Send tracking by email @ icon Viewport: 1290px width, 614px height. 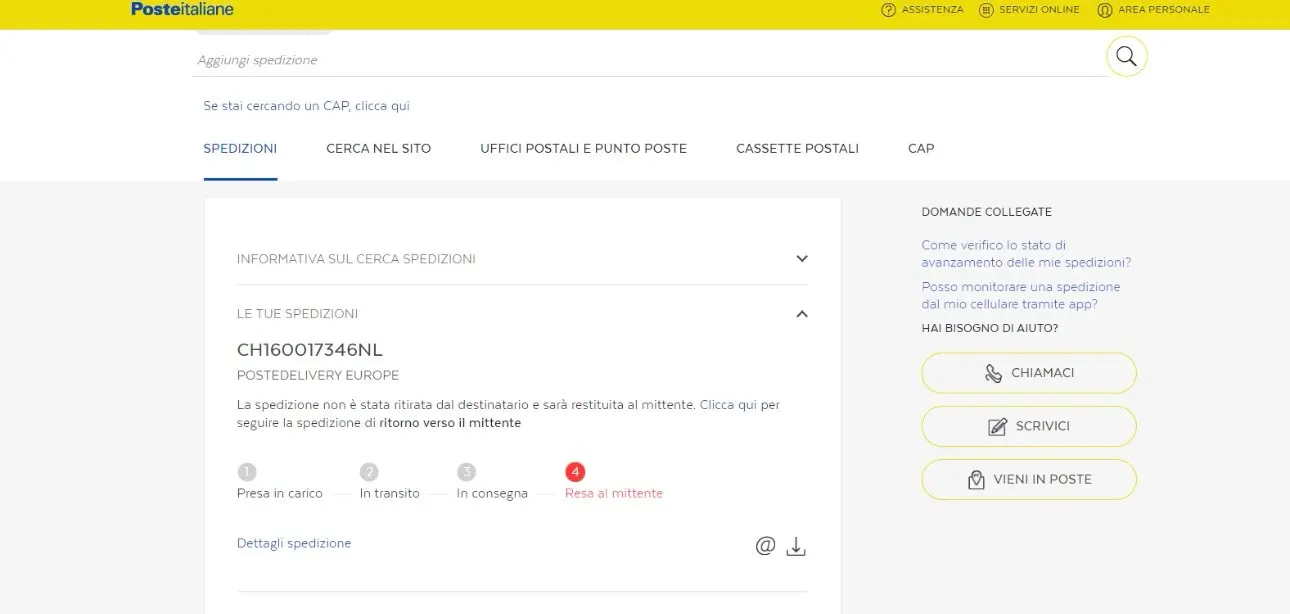click(765, 546)
